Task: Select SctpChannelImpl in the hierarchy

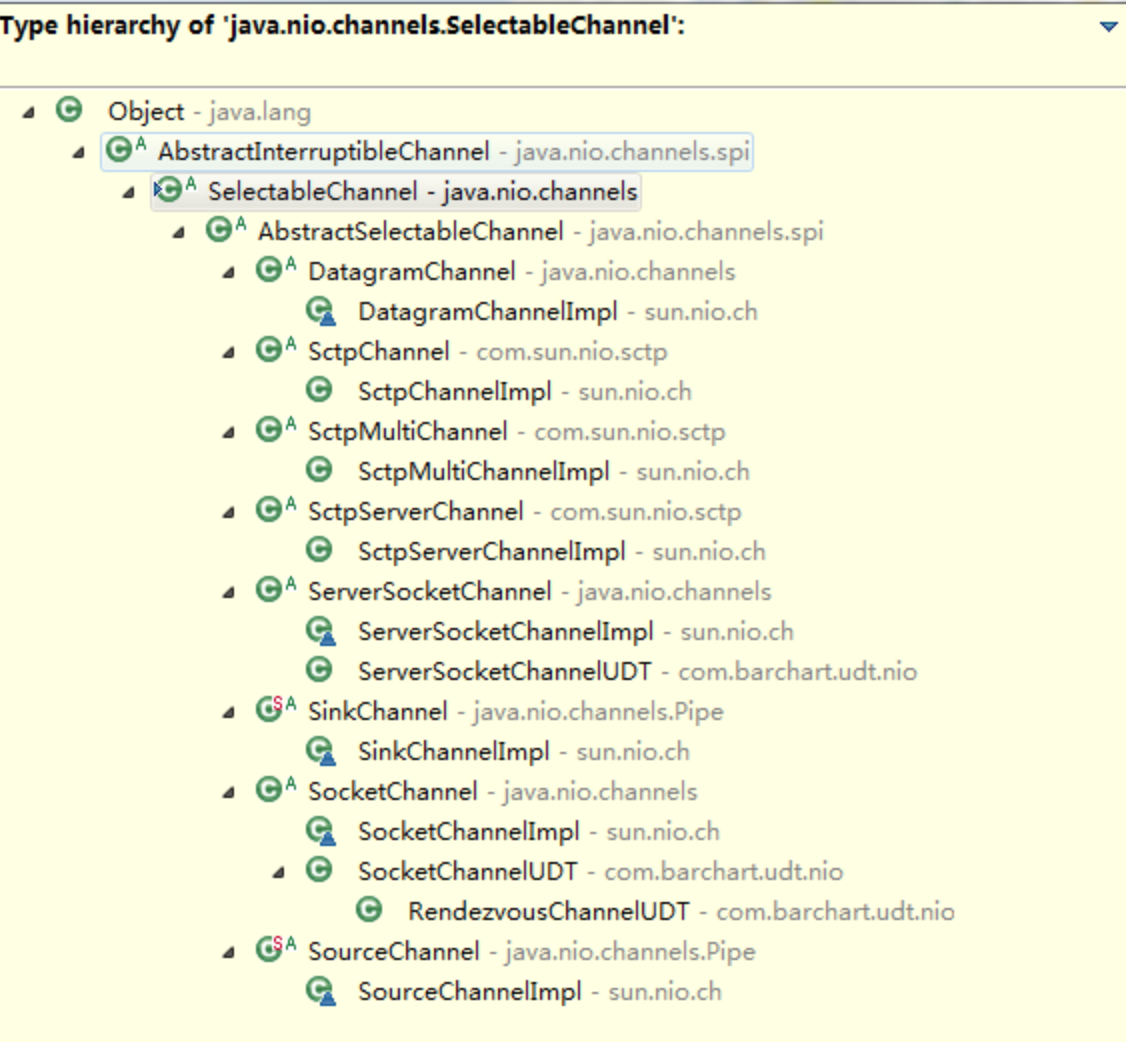Action: [x=454, y=392]
